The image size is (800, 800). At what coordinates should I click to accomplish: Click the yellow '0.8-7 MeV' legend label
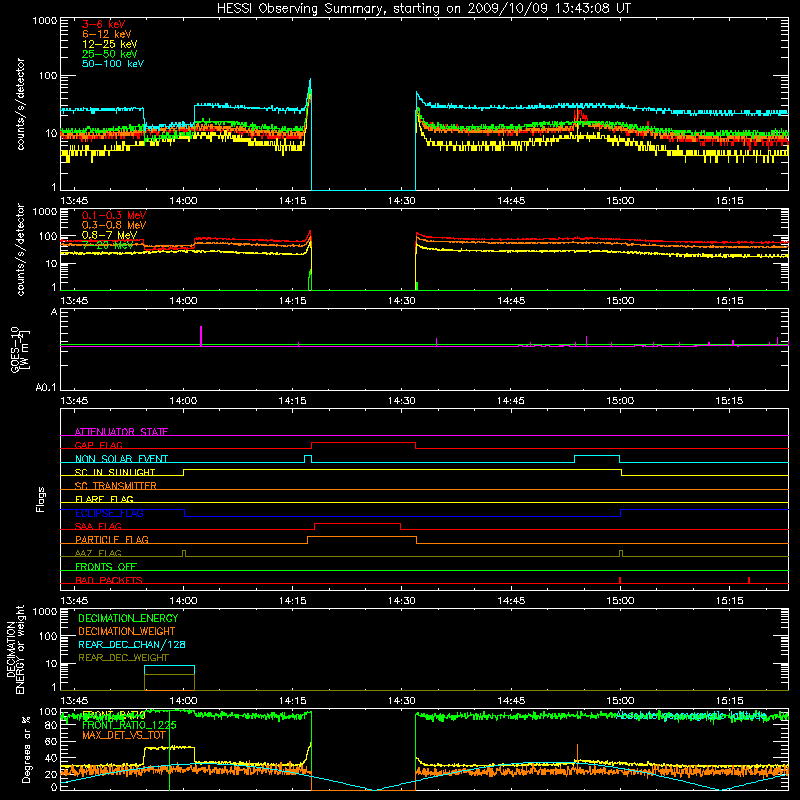[x=110, y=235]
